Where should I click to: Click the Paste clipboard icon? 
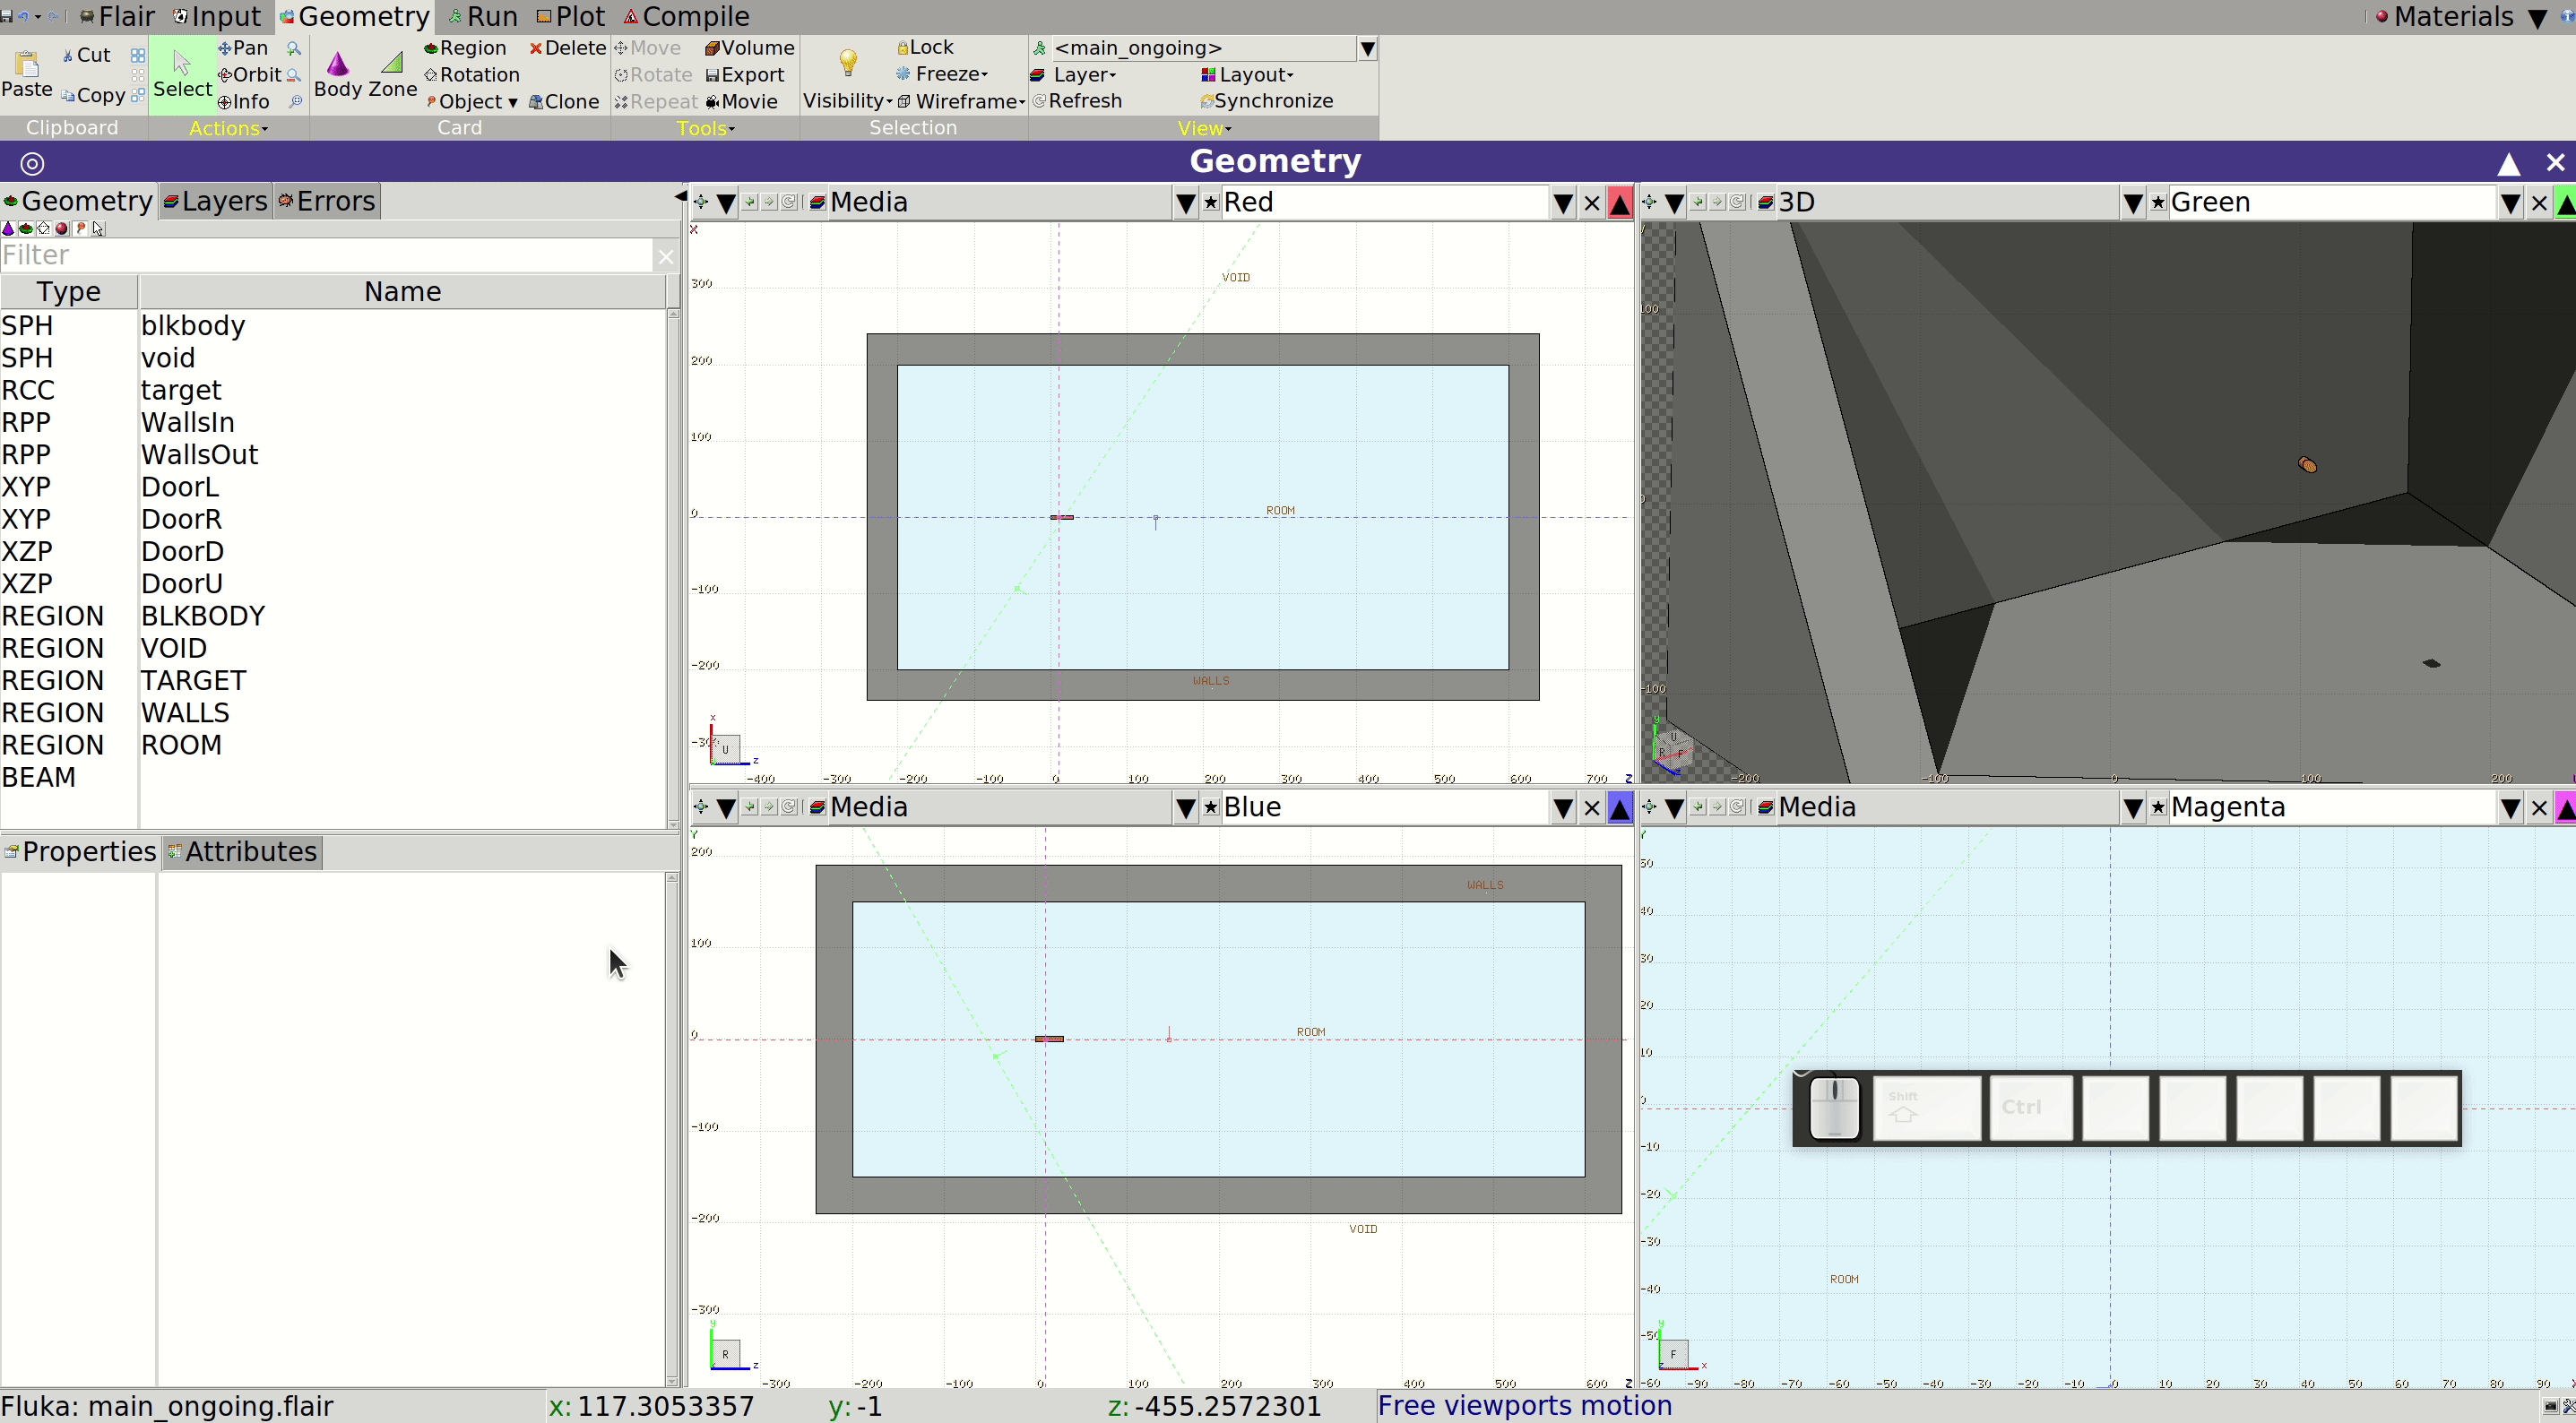point(27,63)
